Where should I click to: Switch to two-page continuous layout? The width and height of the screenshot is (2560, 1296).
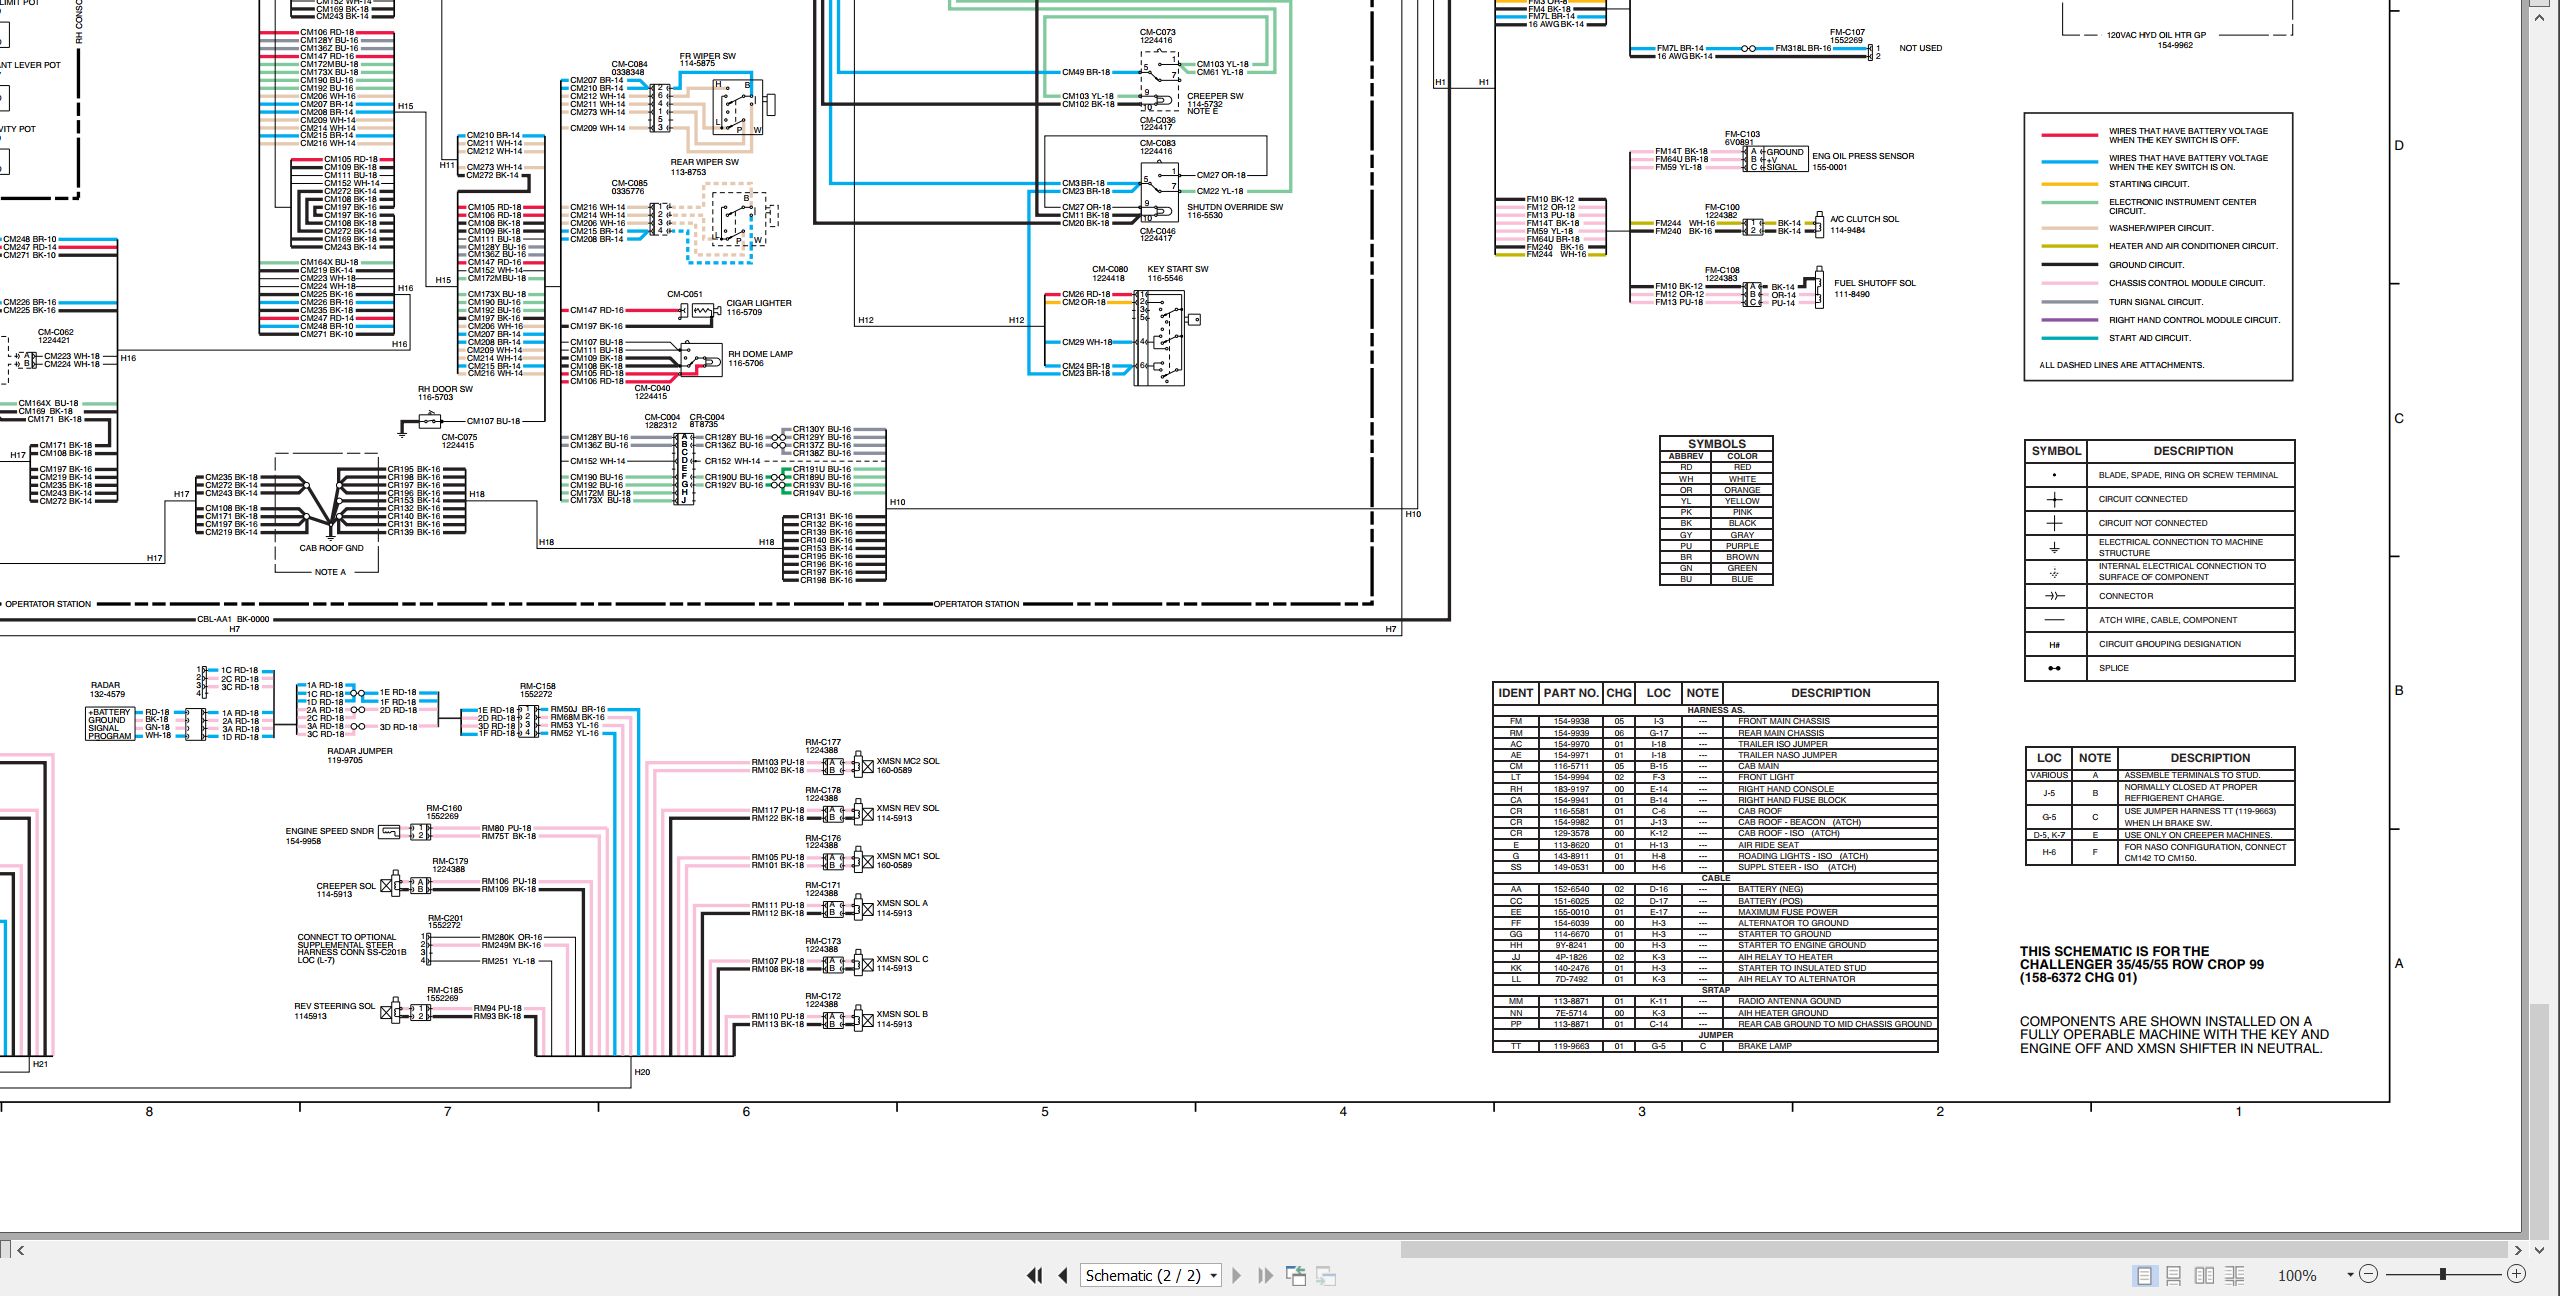[x=2234, y=1275]
